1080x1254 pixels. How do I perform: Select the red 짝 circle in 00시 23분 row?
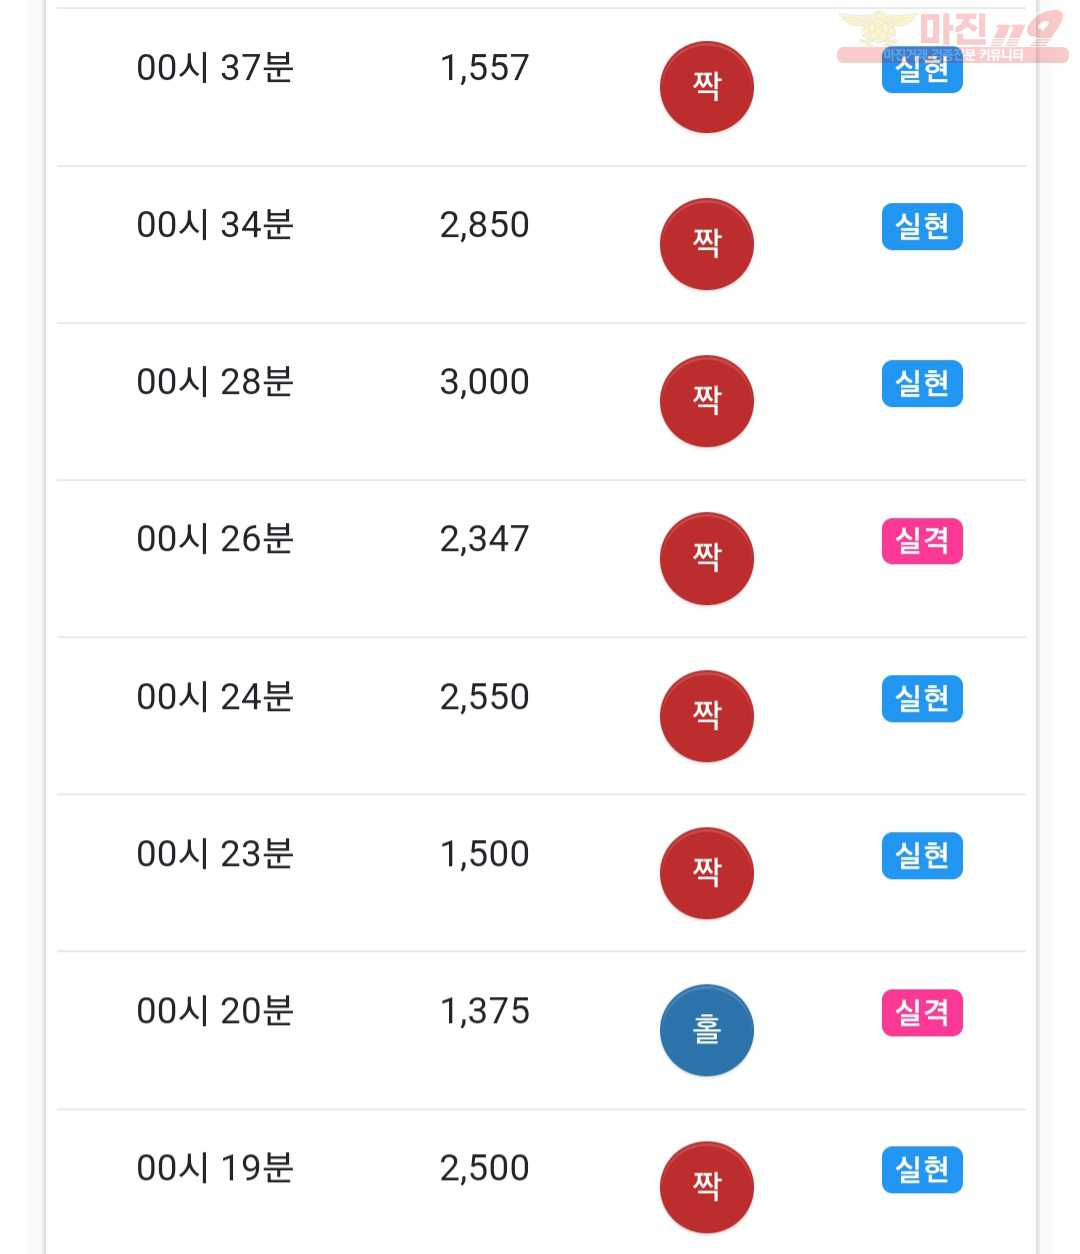point(706,873)
